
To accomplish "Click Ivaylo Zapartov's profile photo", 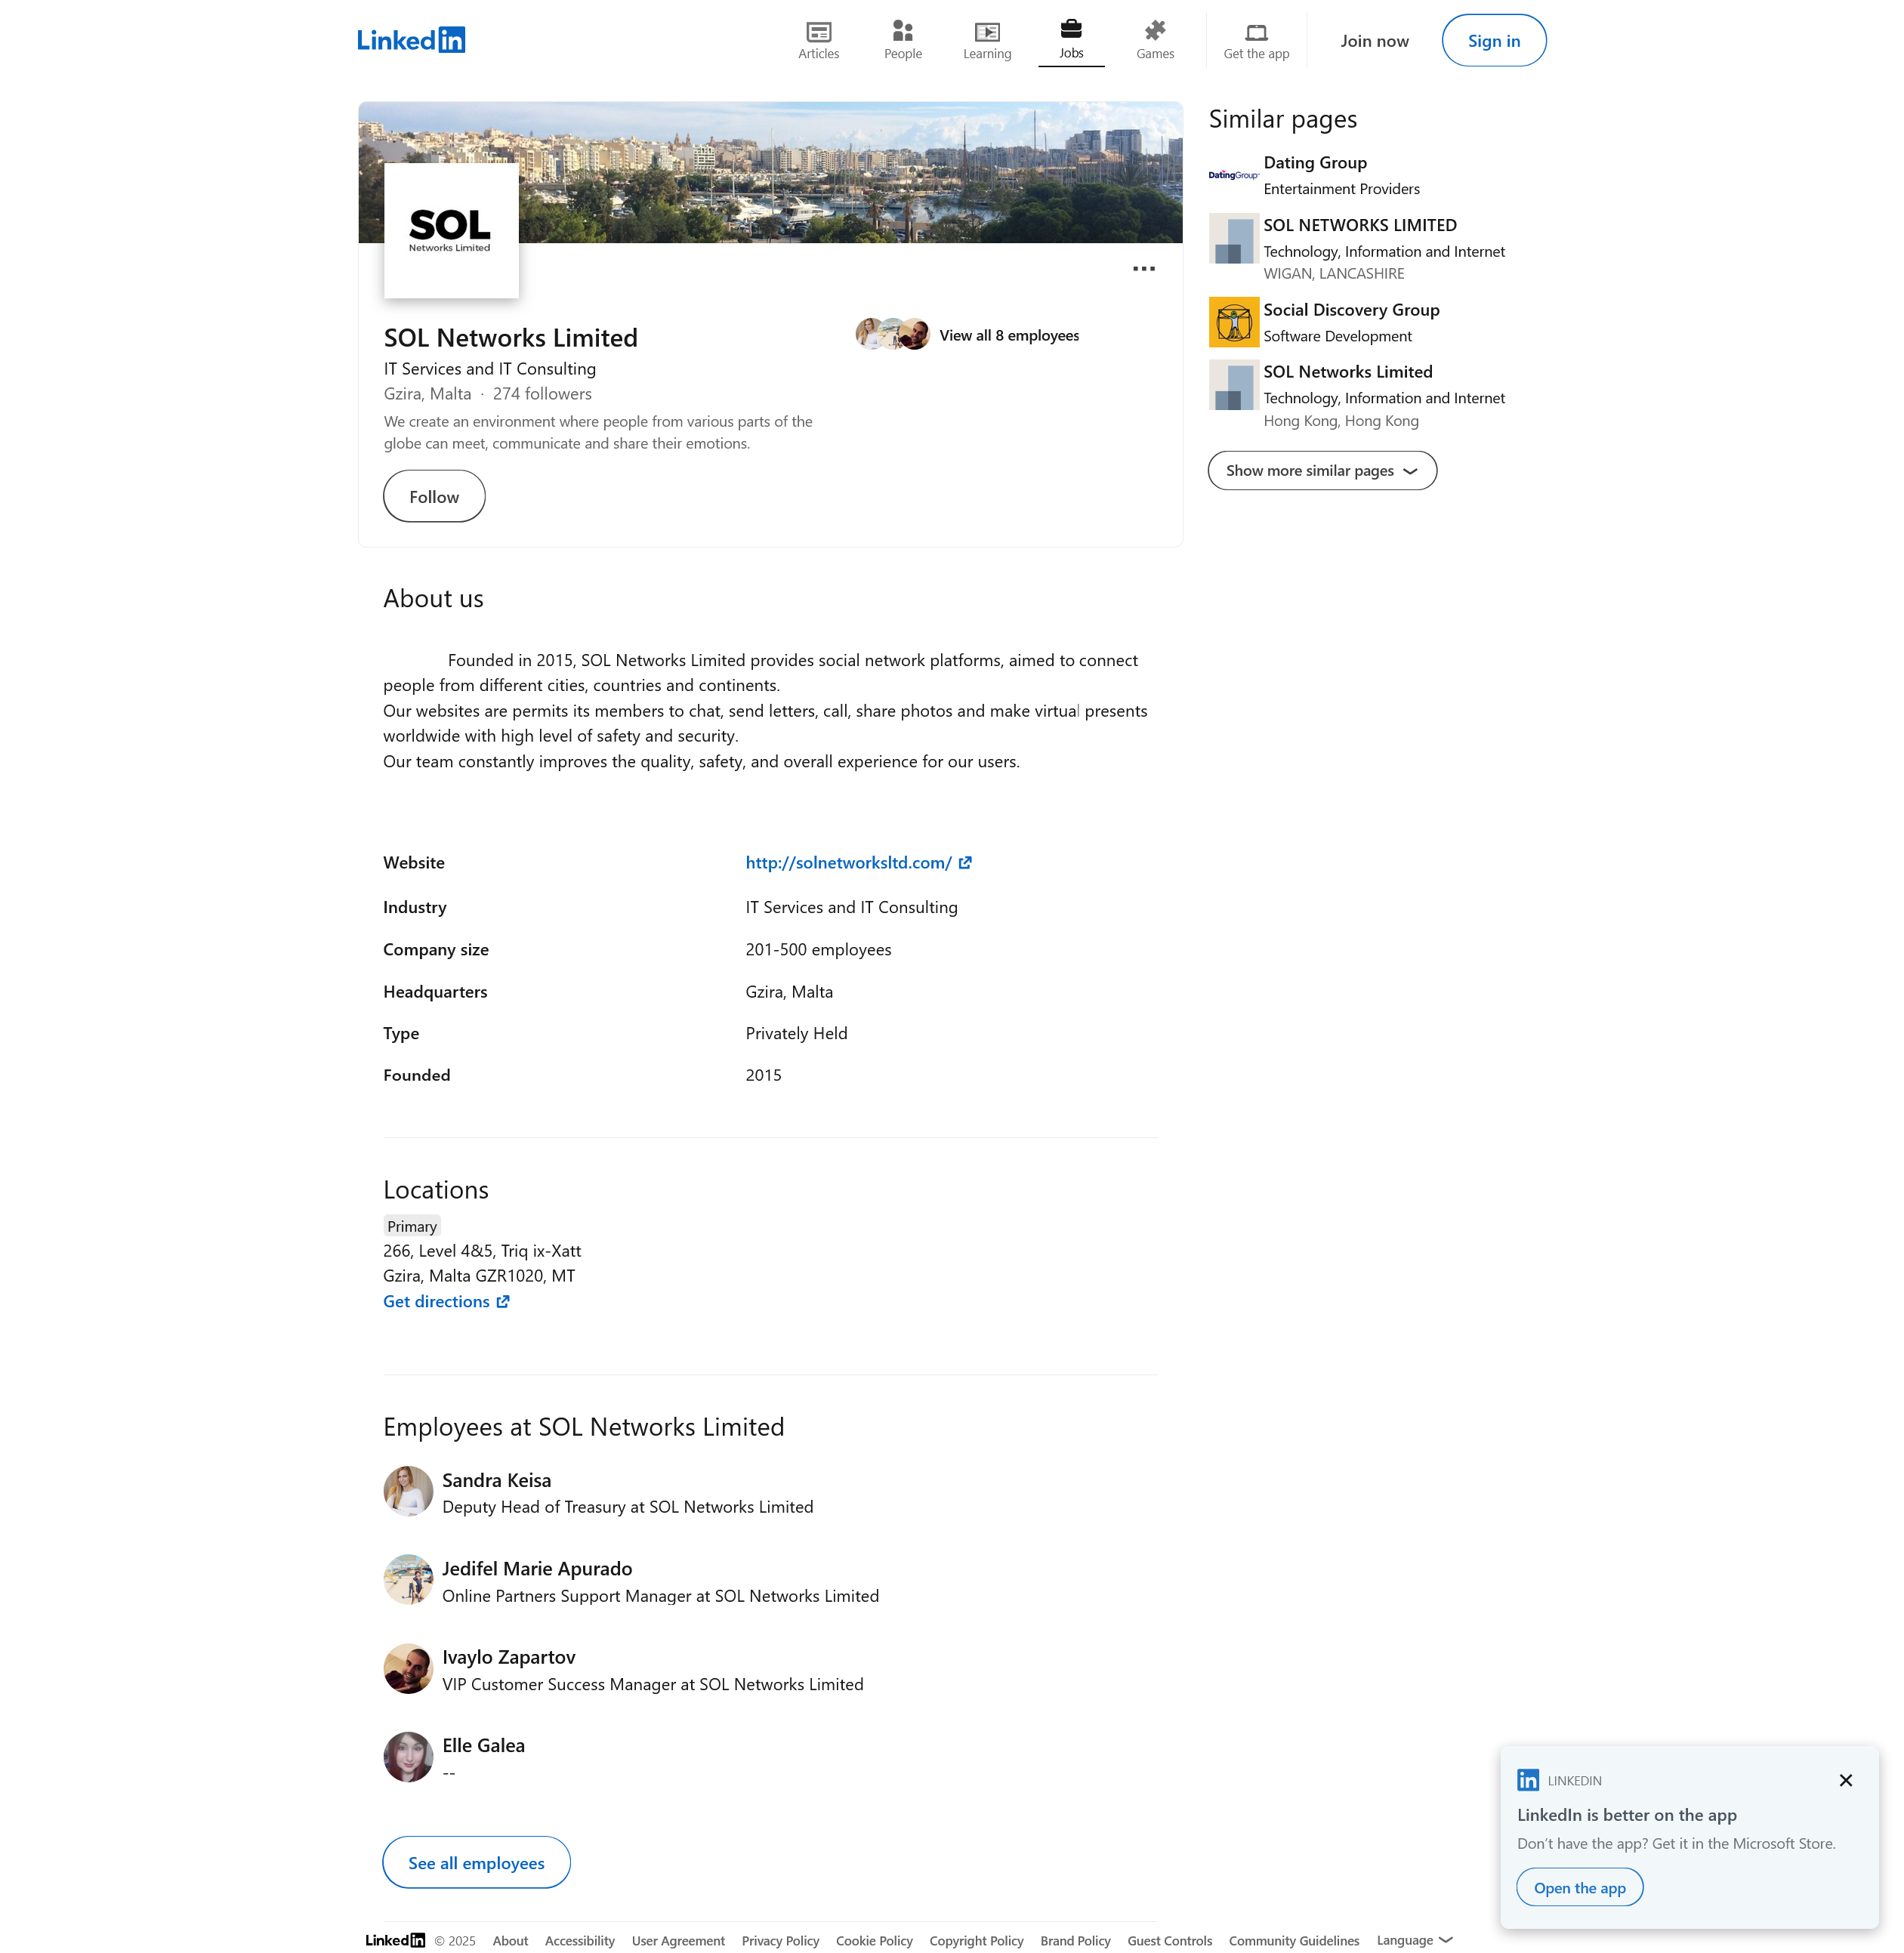I will 408,1669.
